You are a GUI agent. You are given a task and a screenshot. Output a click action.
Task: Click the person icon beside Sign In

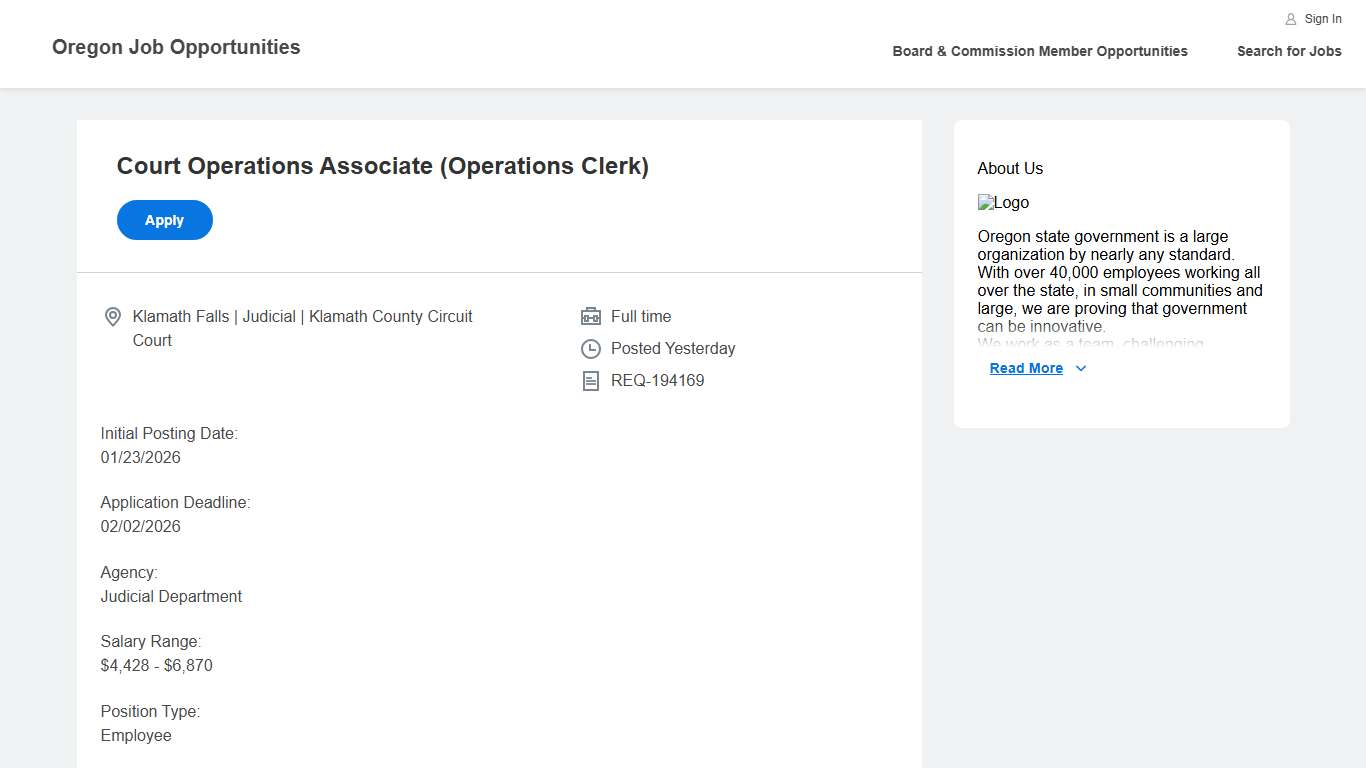pos(1288,18)
